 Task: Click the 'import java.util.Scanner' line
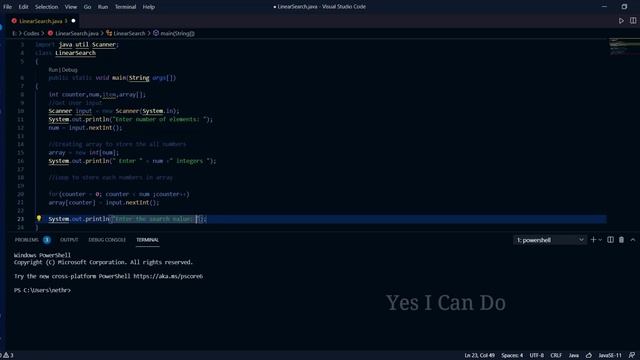[77, 44]
